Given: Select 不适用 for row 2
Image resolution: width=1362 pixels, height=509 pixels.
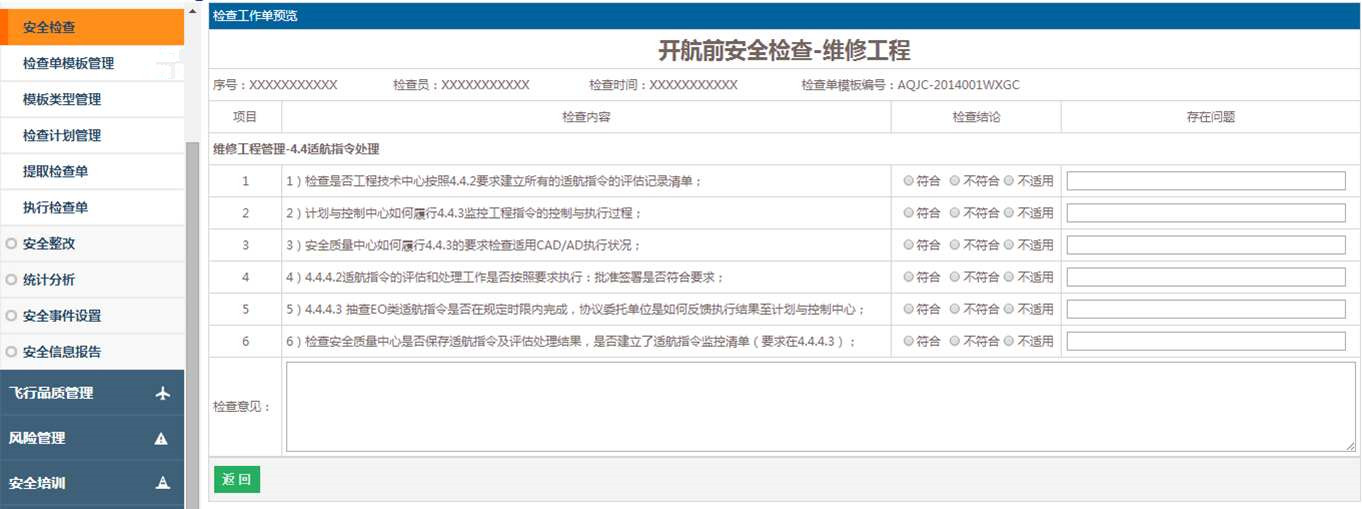Looking at the screenshot, I should tap(1008, 213).
